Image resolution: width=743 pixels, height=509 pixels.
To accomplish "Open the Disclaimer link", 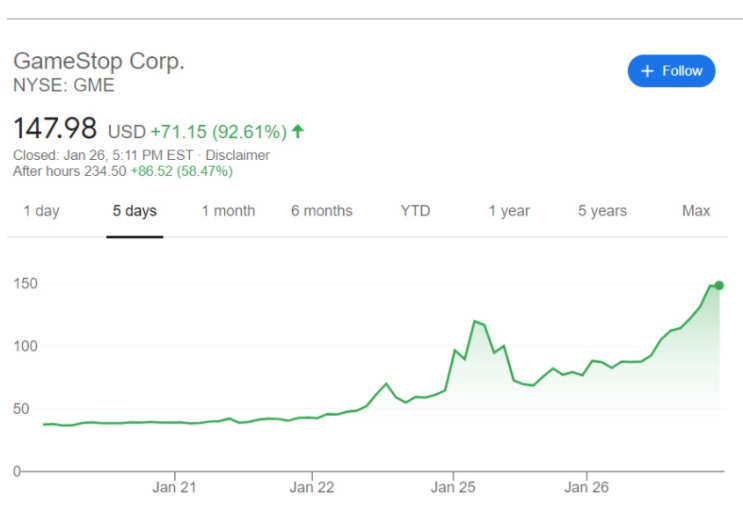I will click(237, 155).
